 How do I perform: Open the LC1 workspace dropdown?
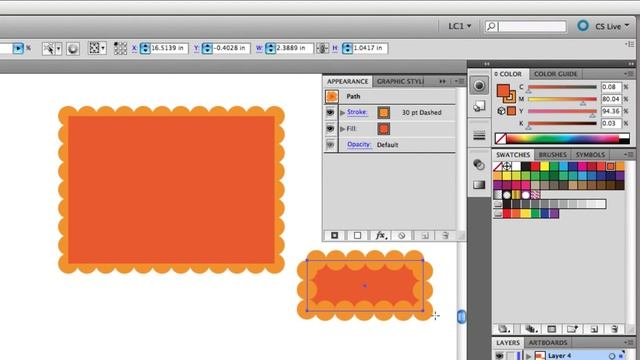point(460,26)
